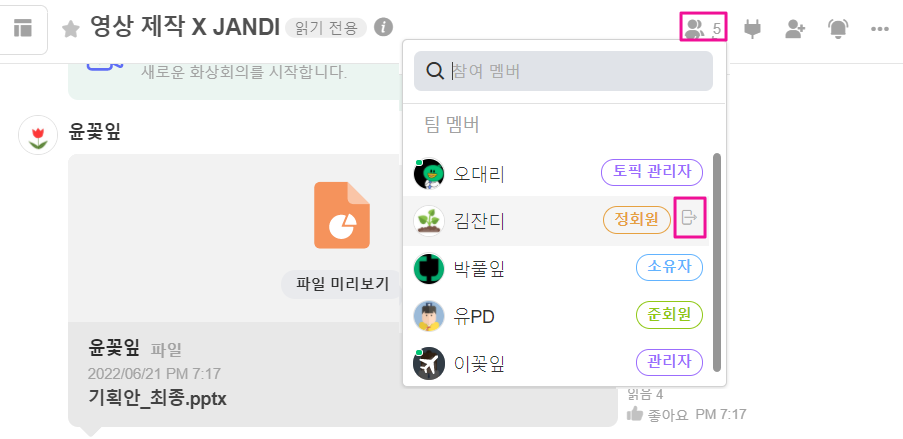The image size is (903, 439).
Task: Toggle the left sidebar panel icon
Action: tap(22, 28)
